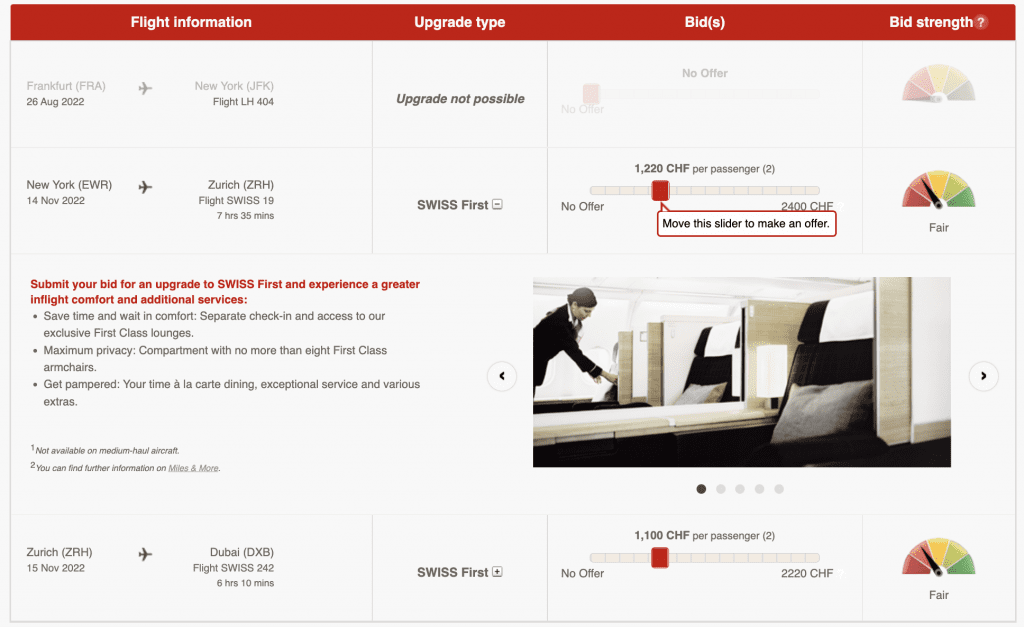The height and width of the screenshot is (627, 1024).
Task: Open the Miles & More link
Action: pos(193,468)
